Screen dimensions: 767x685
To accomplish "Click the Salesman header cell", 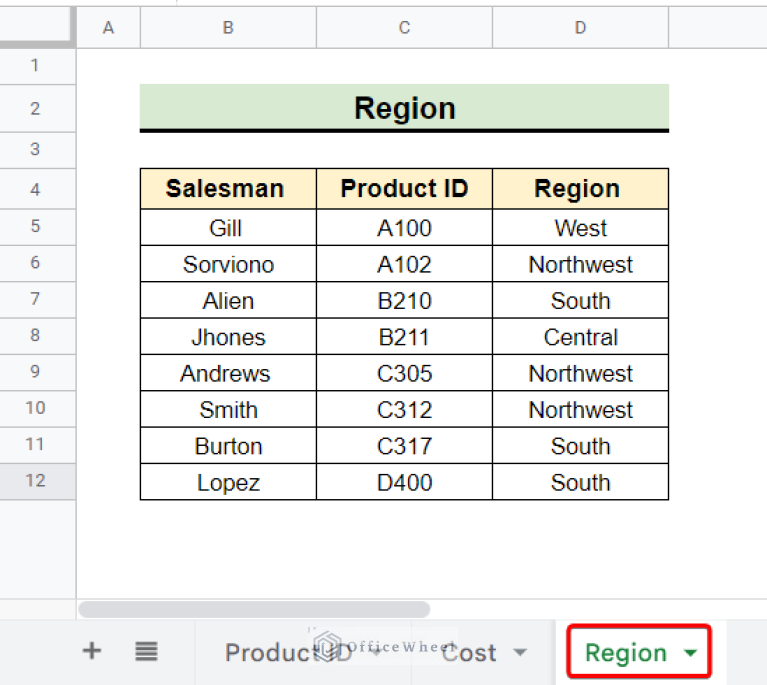I will pos(228,189).
